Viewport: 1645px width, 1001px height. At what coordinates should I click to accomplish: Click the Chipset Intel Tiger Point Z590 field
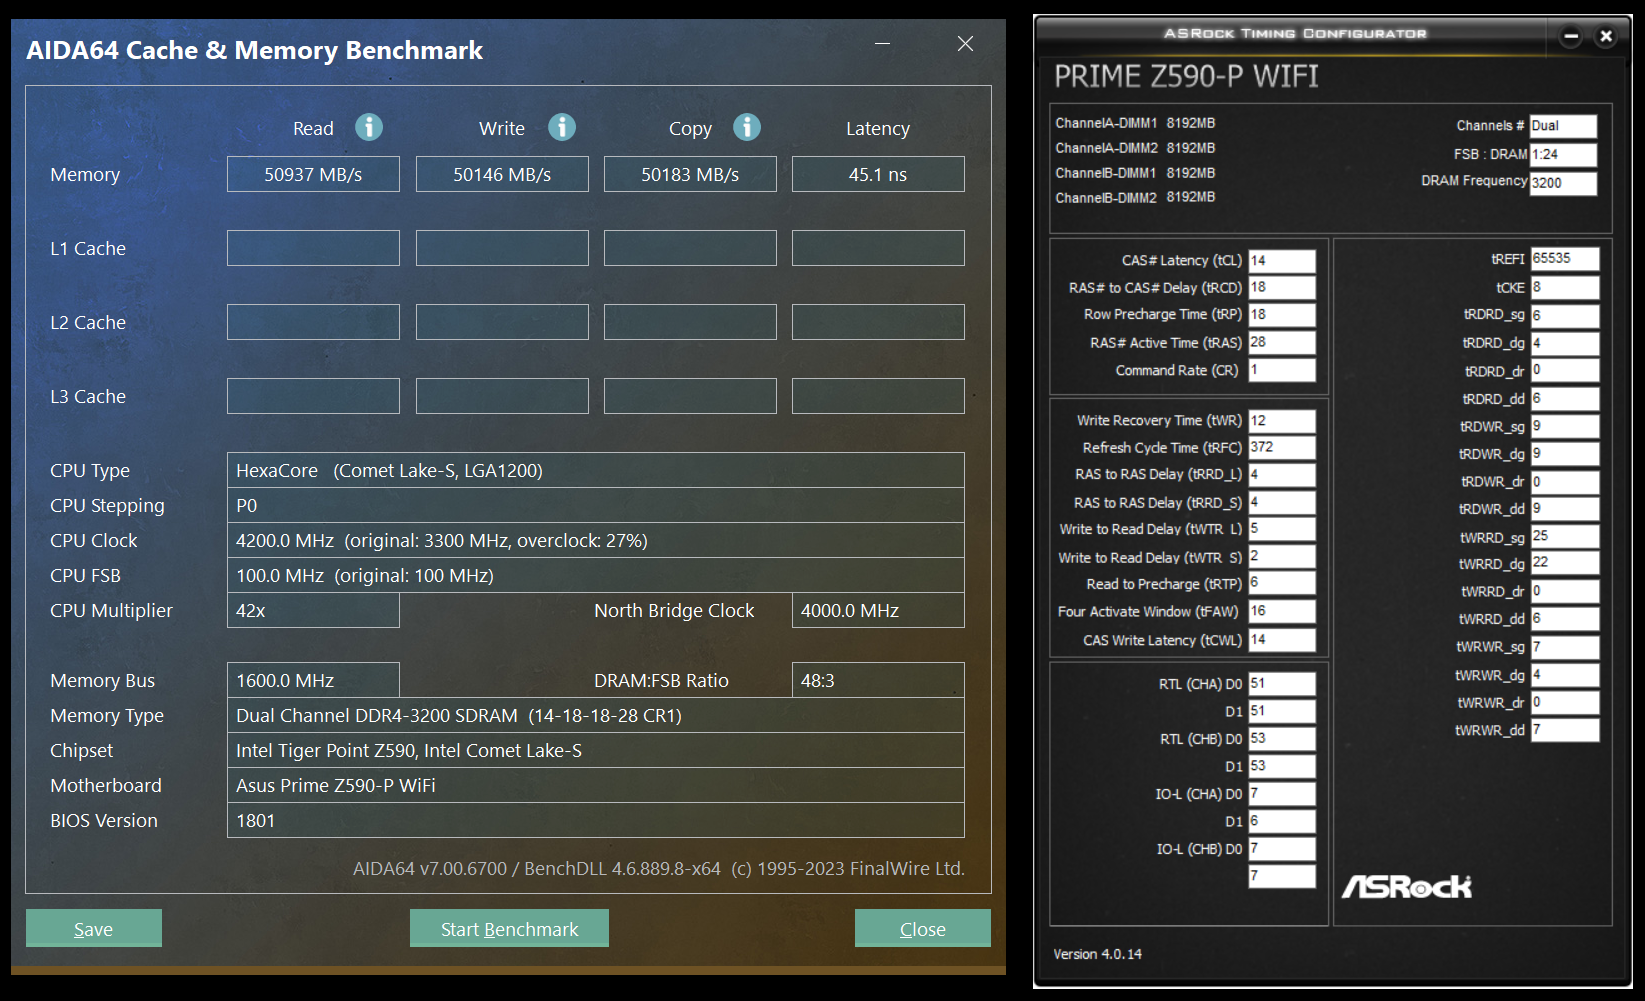coord(596,750)
